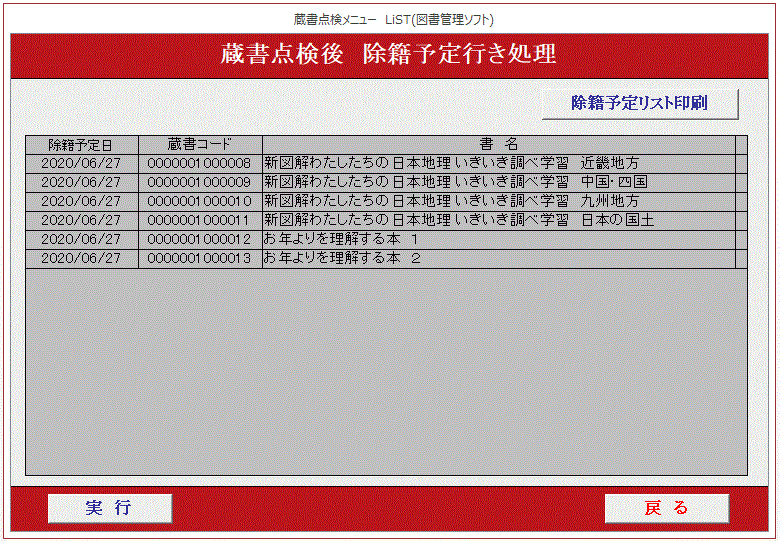Select the 書名 column header
Screen dimensions: 780x541
click(499, 145)
